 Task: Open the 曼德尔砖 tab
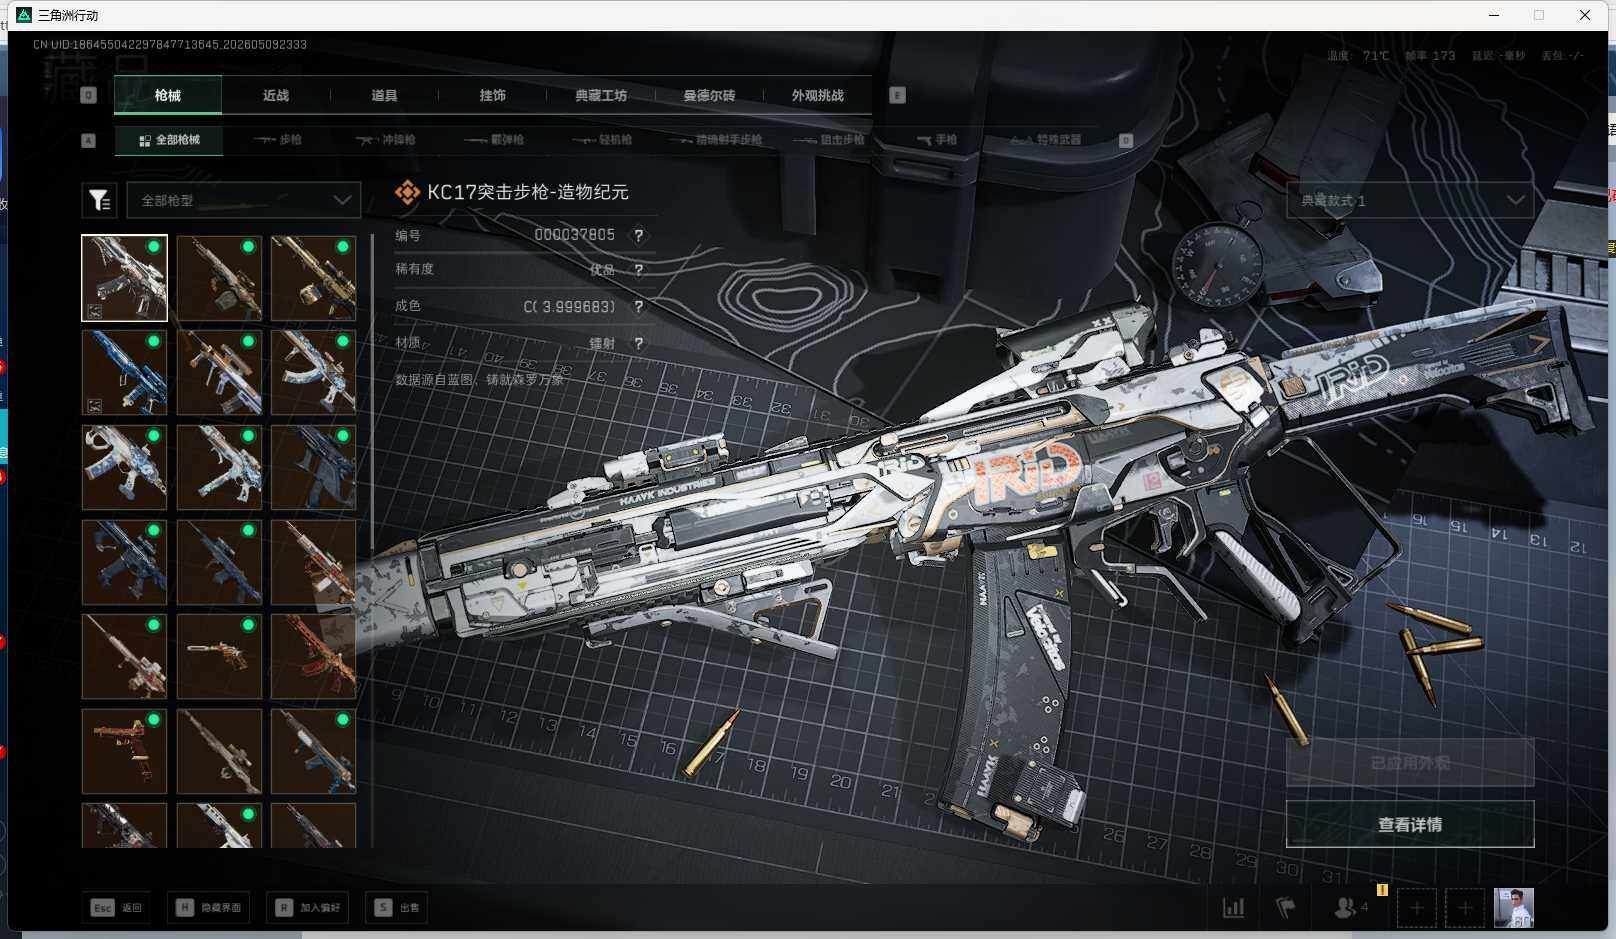pyautogui.click(x=709, y=95)
